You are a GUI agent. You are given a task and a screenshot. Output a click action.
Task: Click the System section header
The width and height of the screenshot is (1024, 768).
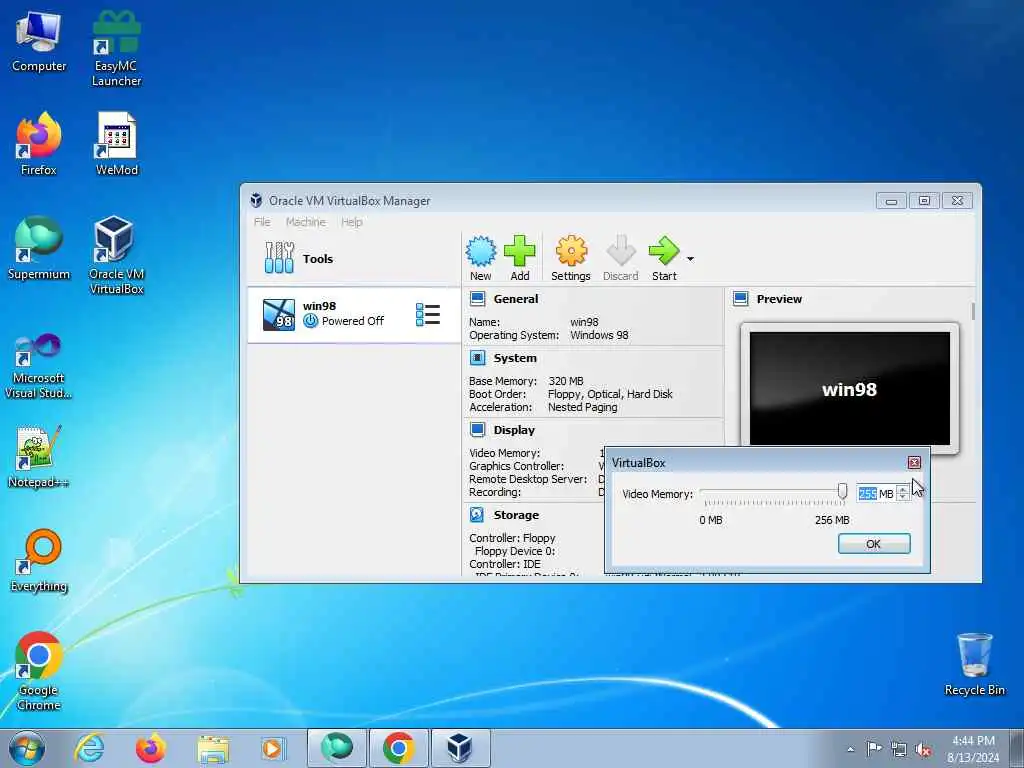[x=515, y=358]
